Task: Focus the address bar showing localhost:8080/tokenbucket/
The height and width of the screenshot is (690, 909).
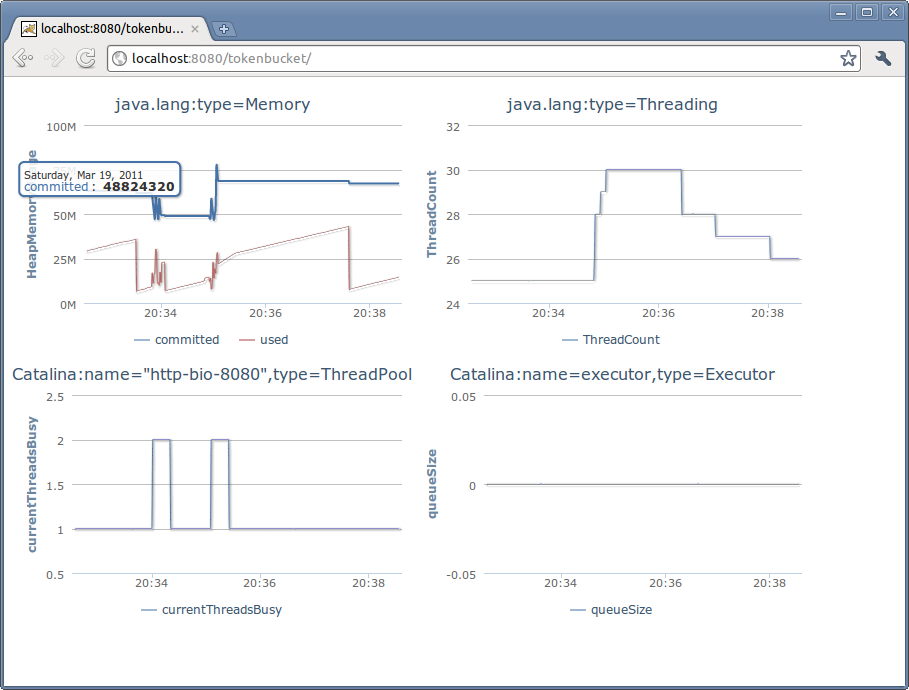Action: [483, 59]
